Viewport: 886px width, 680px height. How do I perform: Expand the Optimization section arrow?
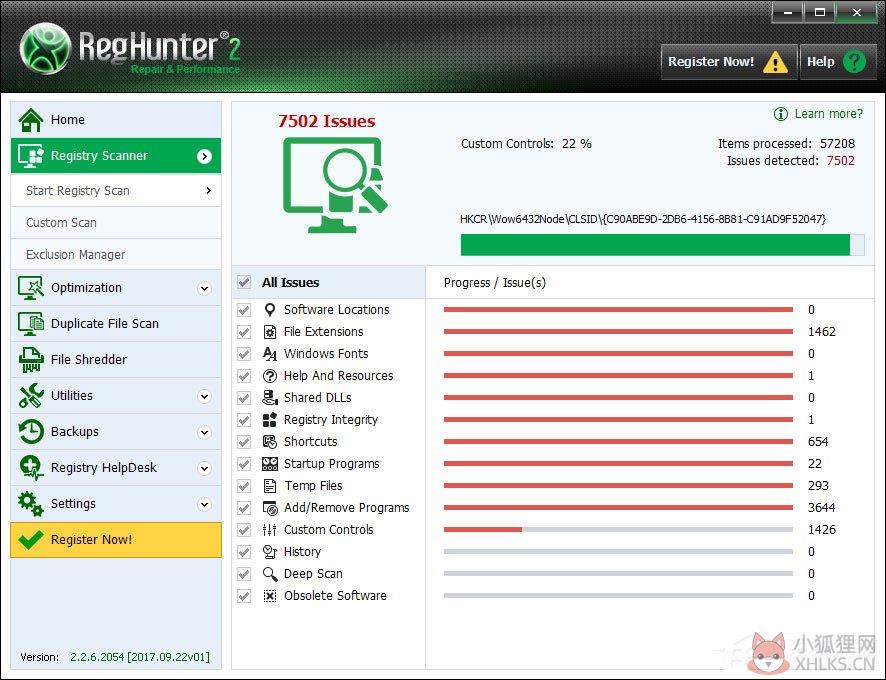pyautogui.click(x=205, y=288)
